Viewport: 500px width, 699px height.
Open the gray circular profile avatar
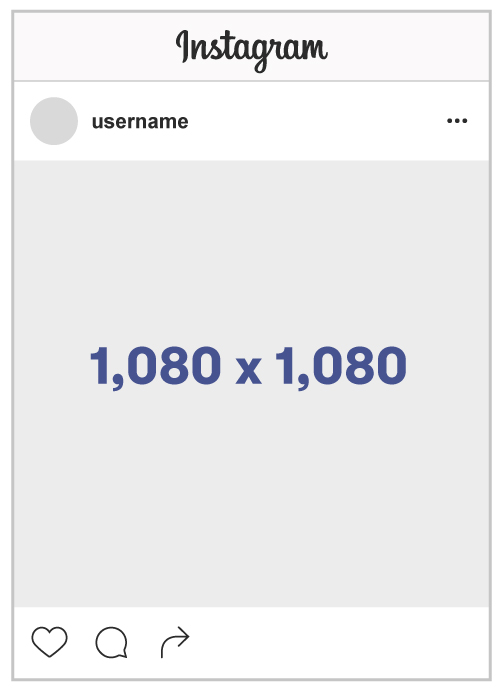[x=54, y=121]
